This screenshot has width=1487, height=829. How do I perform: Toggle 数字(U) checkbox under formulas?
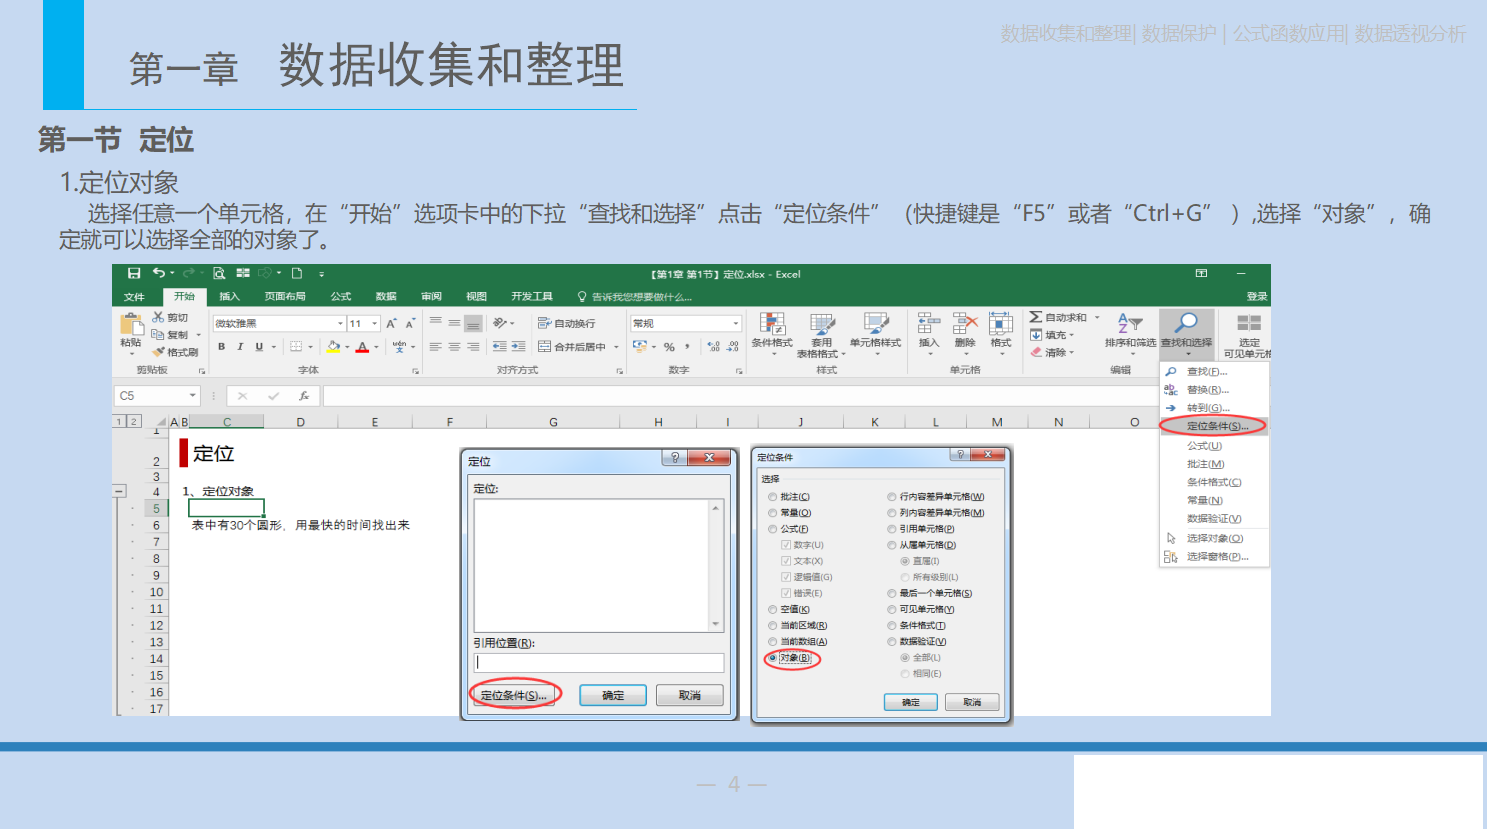(x=786, y=545)
